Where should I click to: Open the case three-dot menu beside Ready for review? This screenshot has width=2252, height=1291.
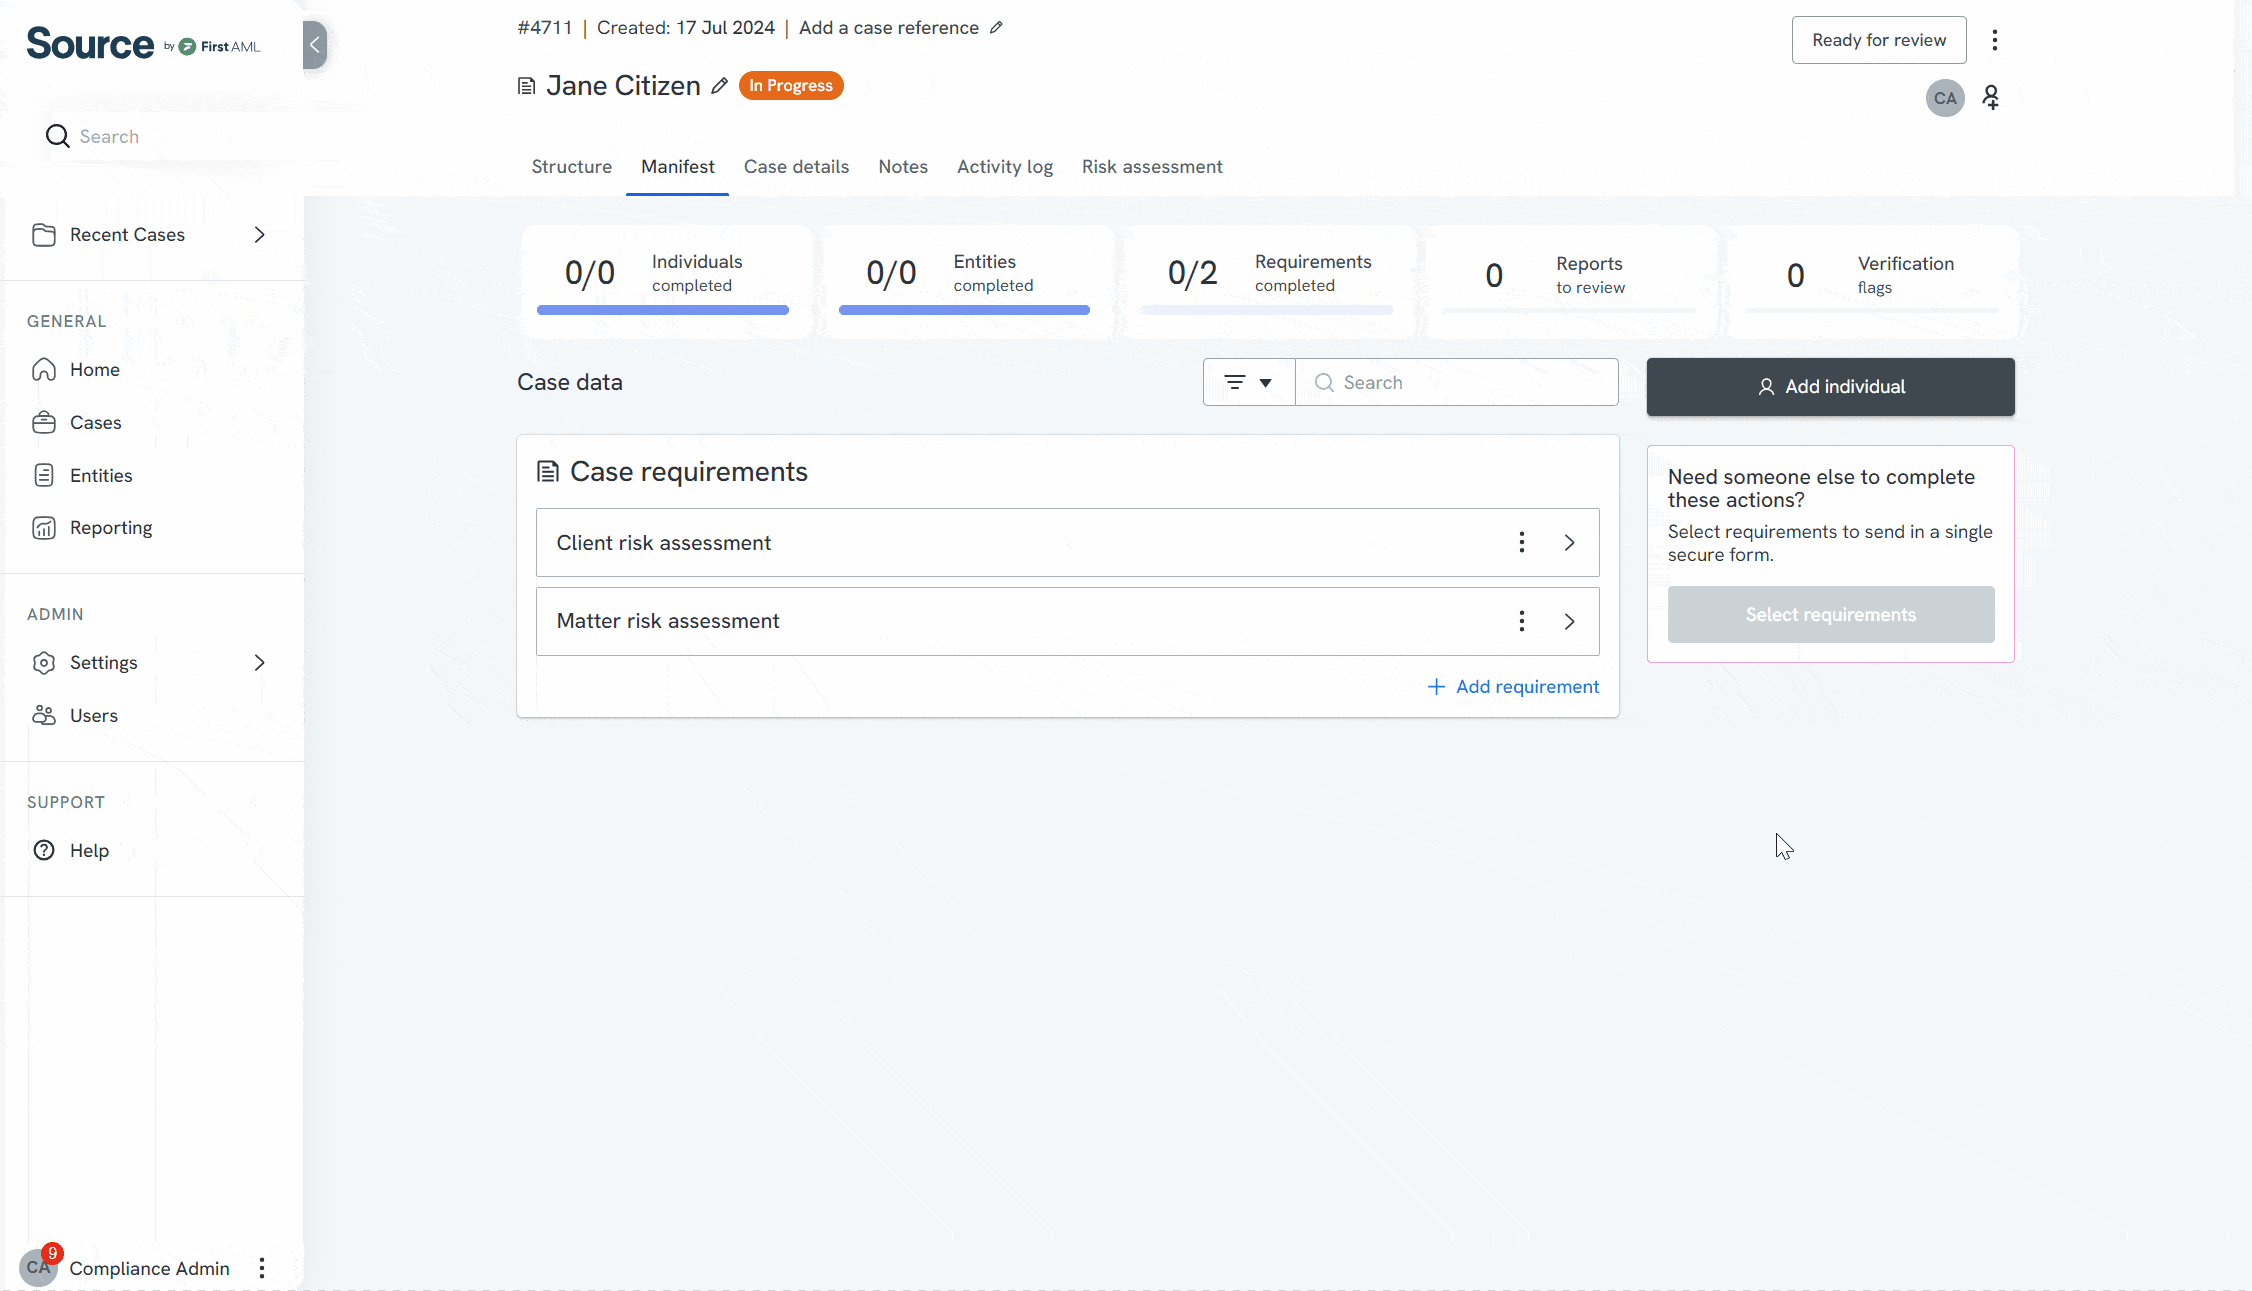[x=1994, y=40]
